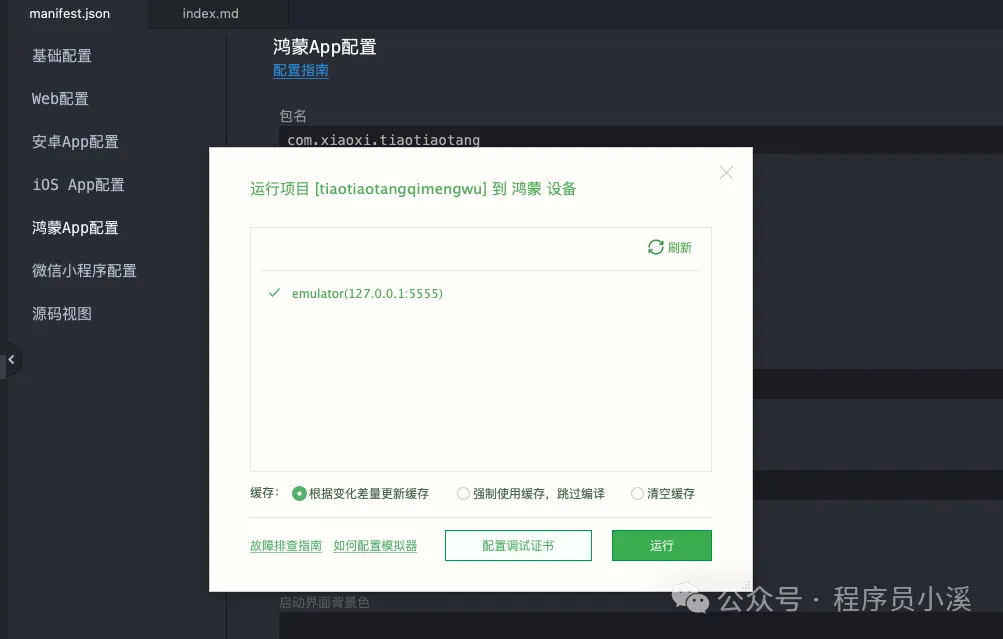
Task: Open the 如何配置模拟器 guide
Action: (x=375, y=545)
